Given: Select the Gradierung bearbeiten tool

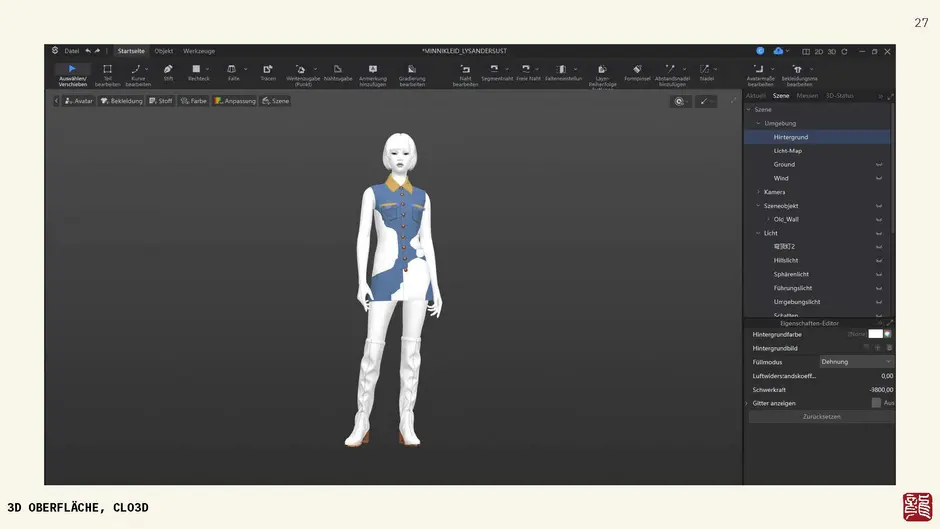Looking at the screenshot, I should [412, 72].
